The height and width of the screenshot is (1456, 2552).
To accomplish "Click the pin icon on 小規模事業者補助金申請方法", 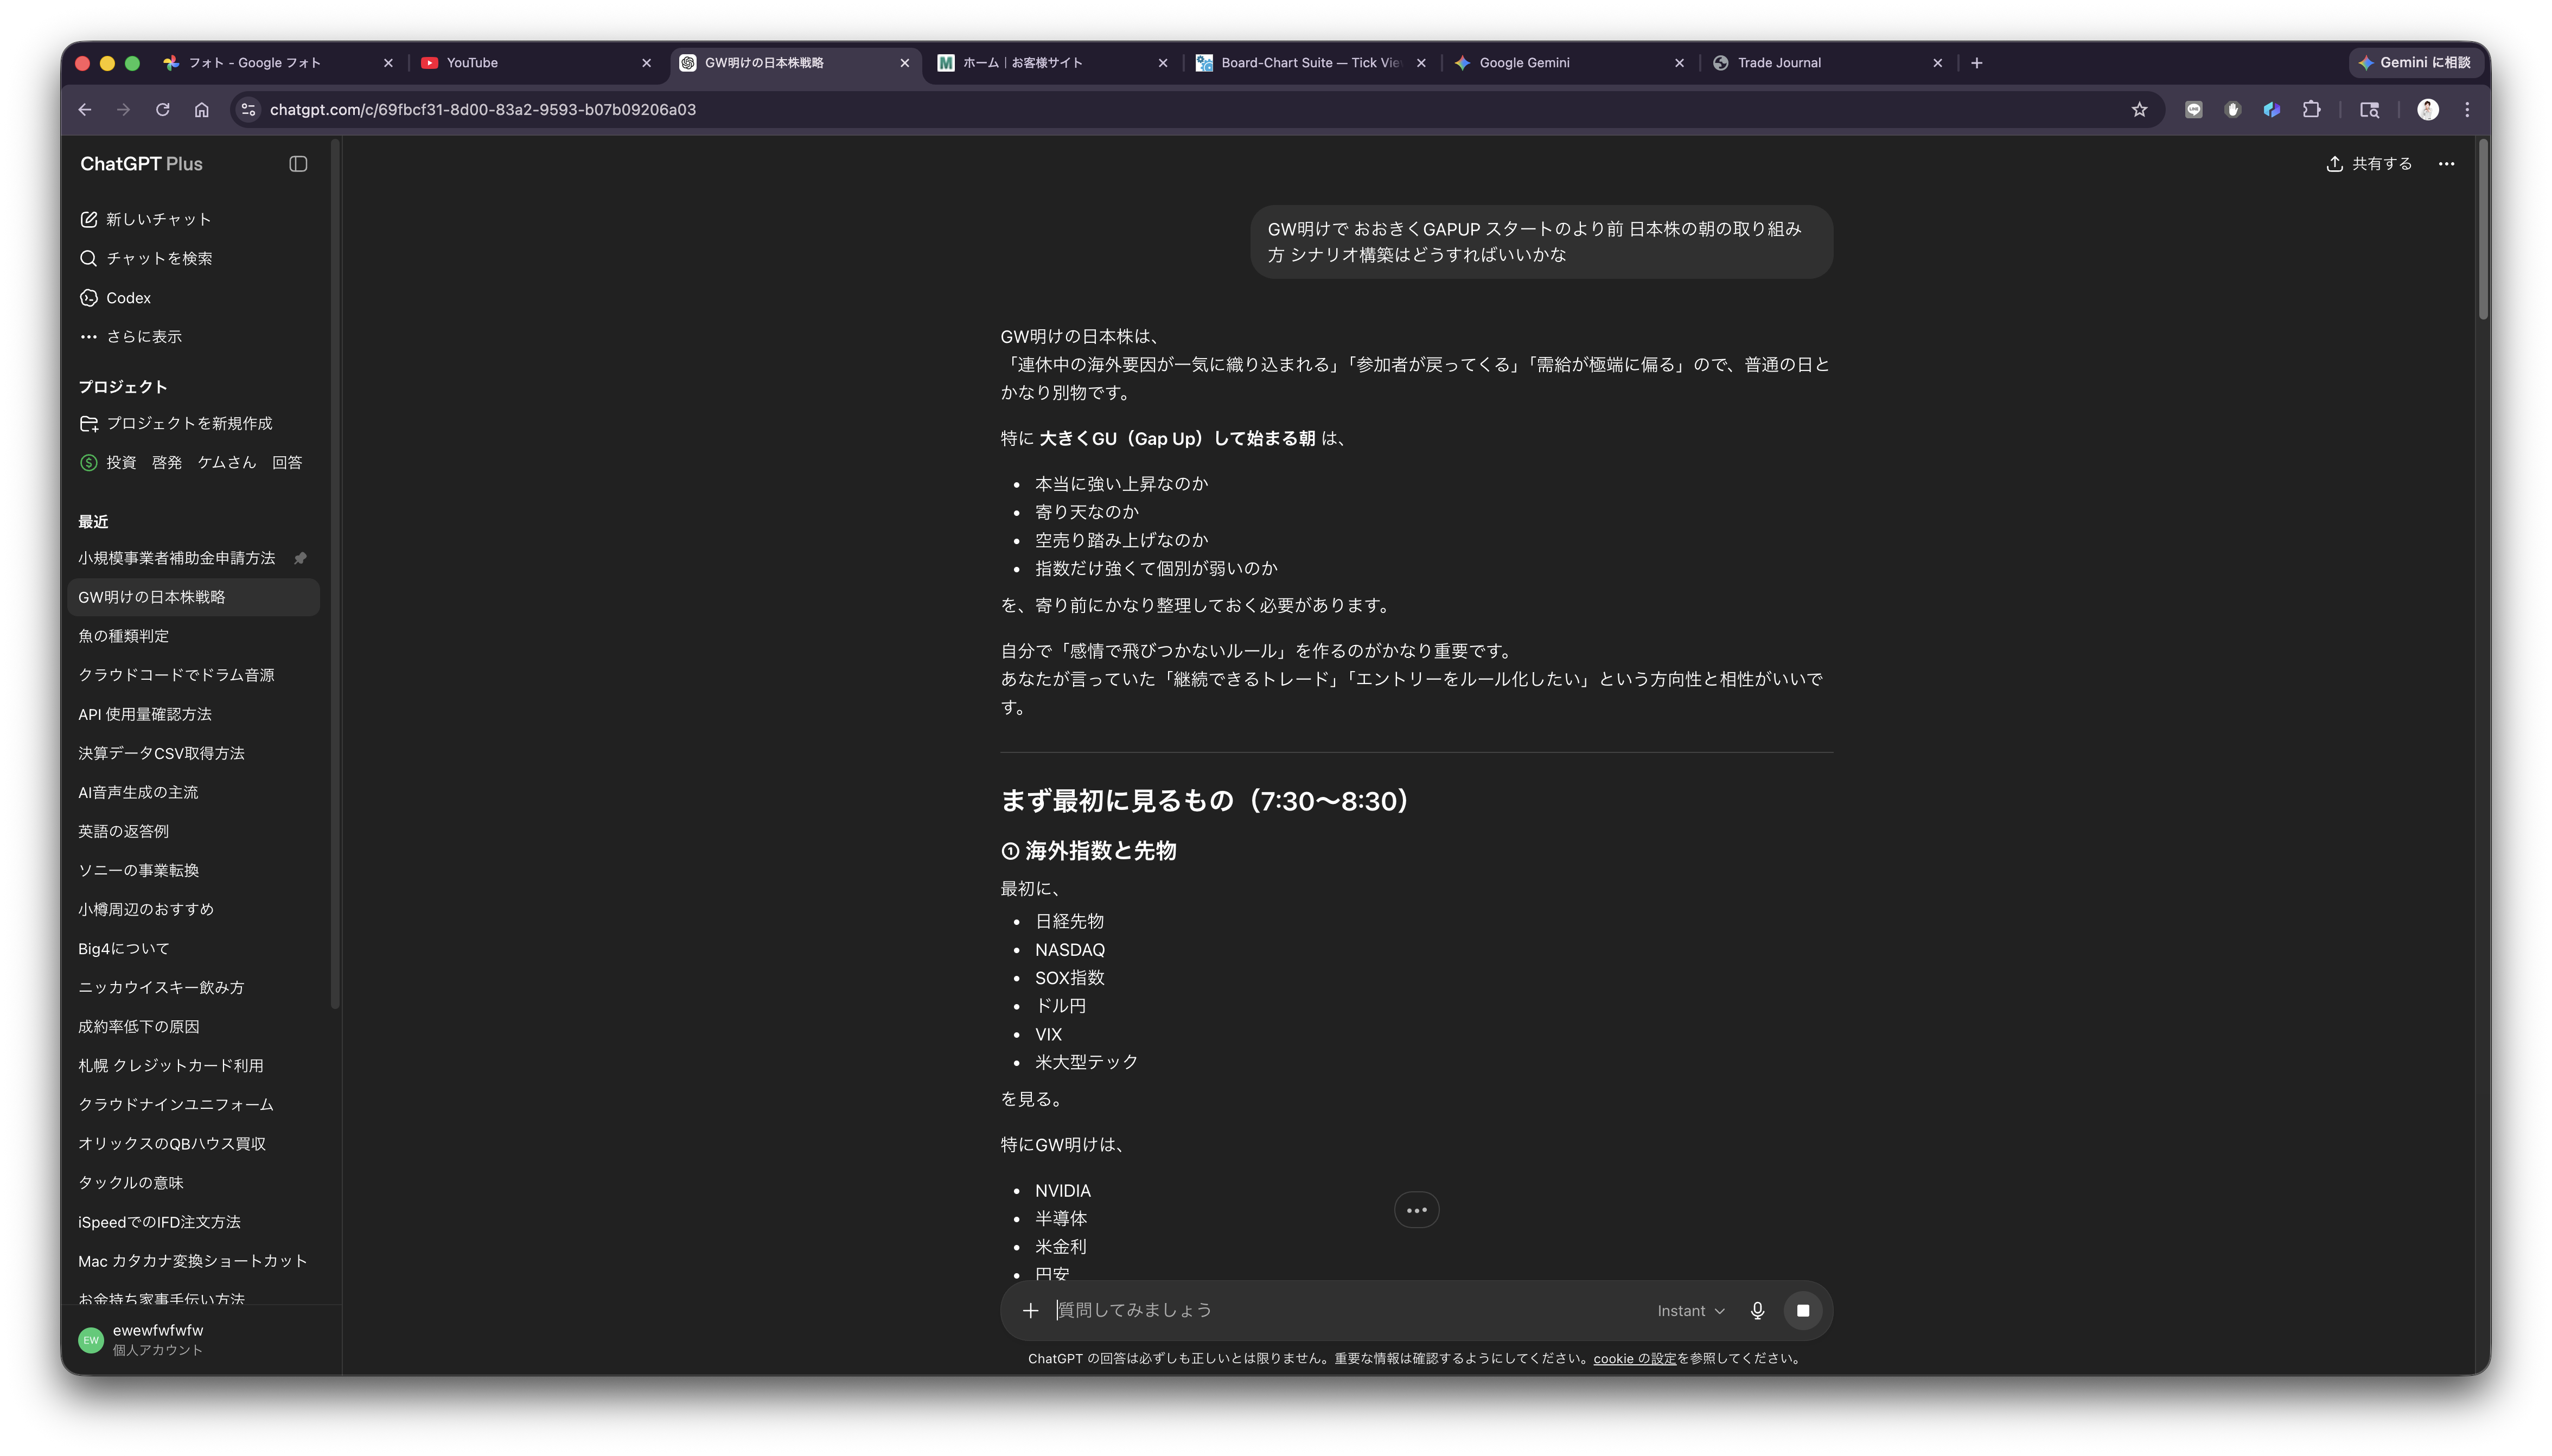I will pos(300,558).
